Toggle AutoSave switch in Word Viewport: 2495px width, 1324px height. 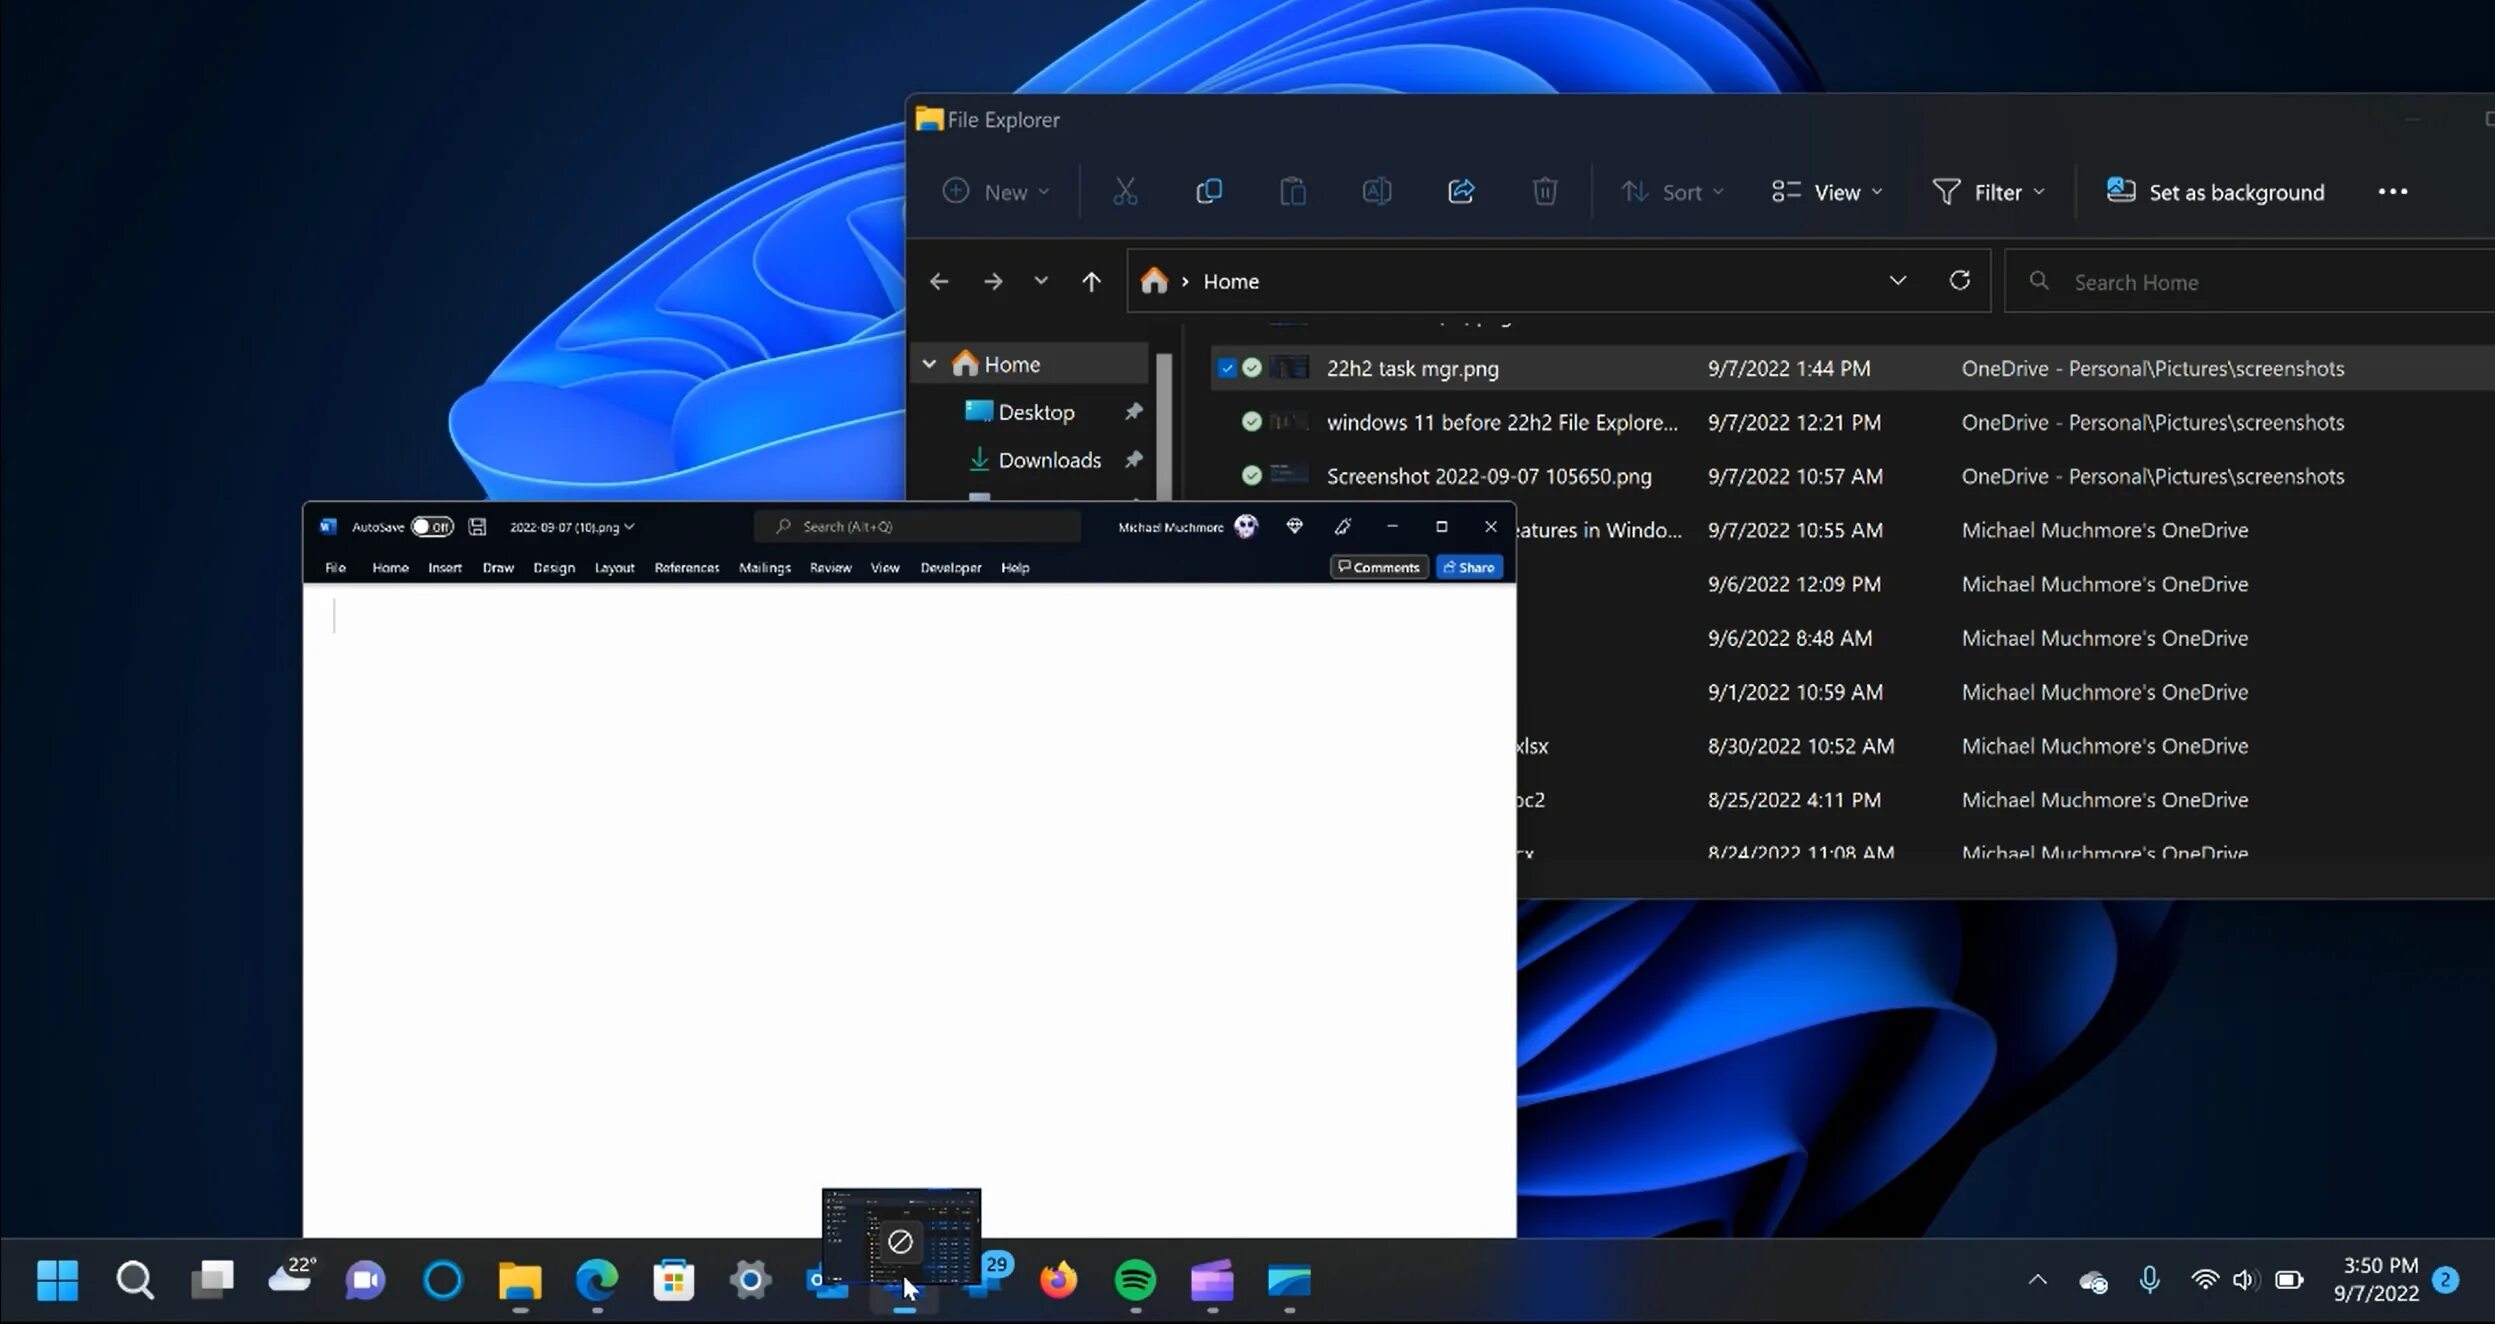click(x=432, y=527)
